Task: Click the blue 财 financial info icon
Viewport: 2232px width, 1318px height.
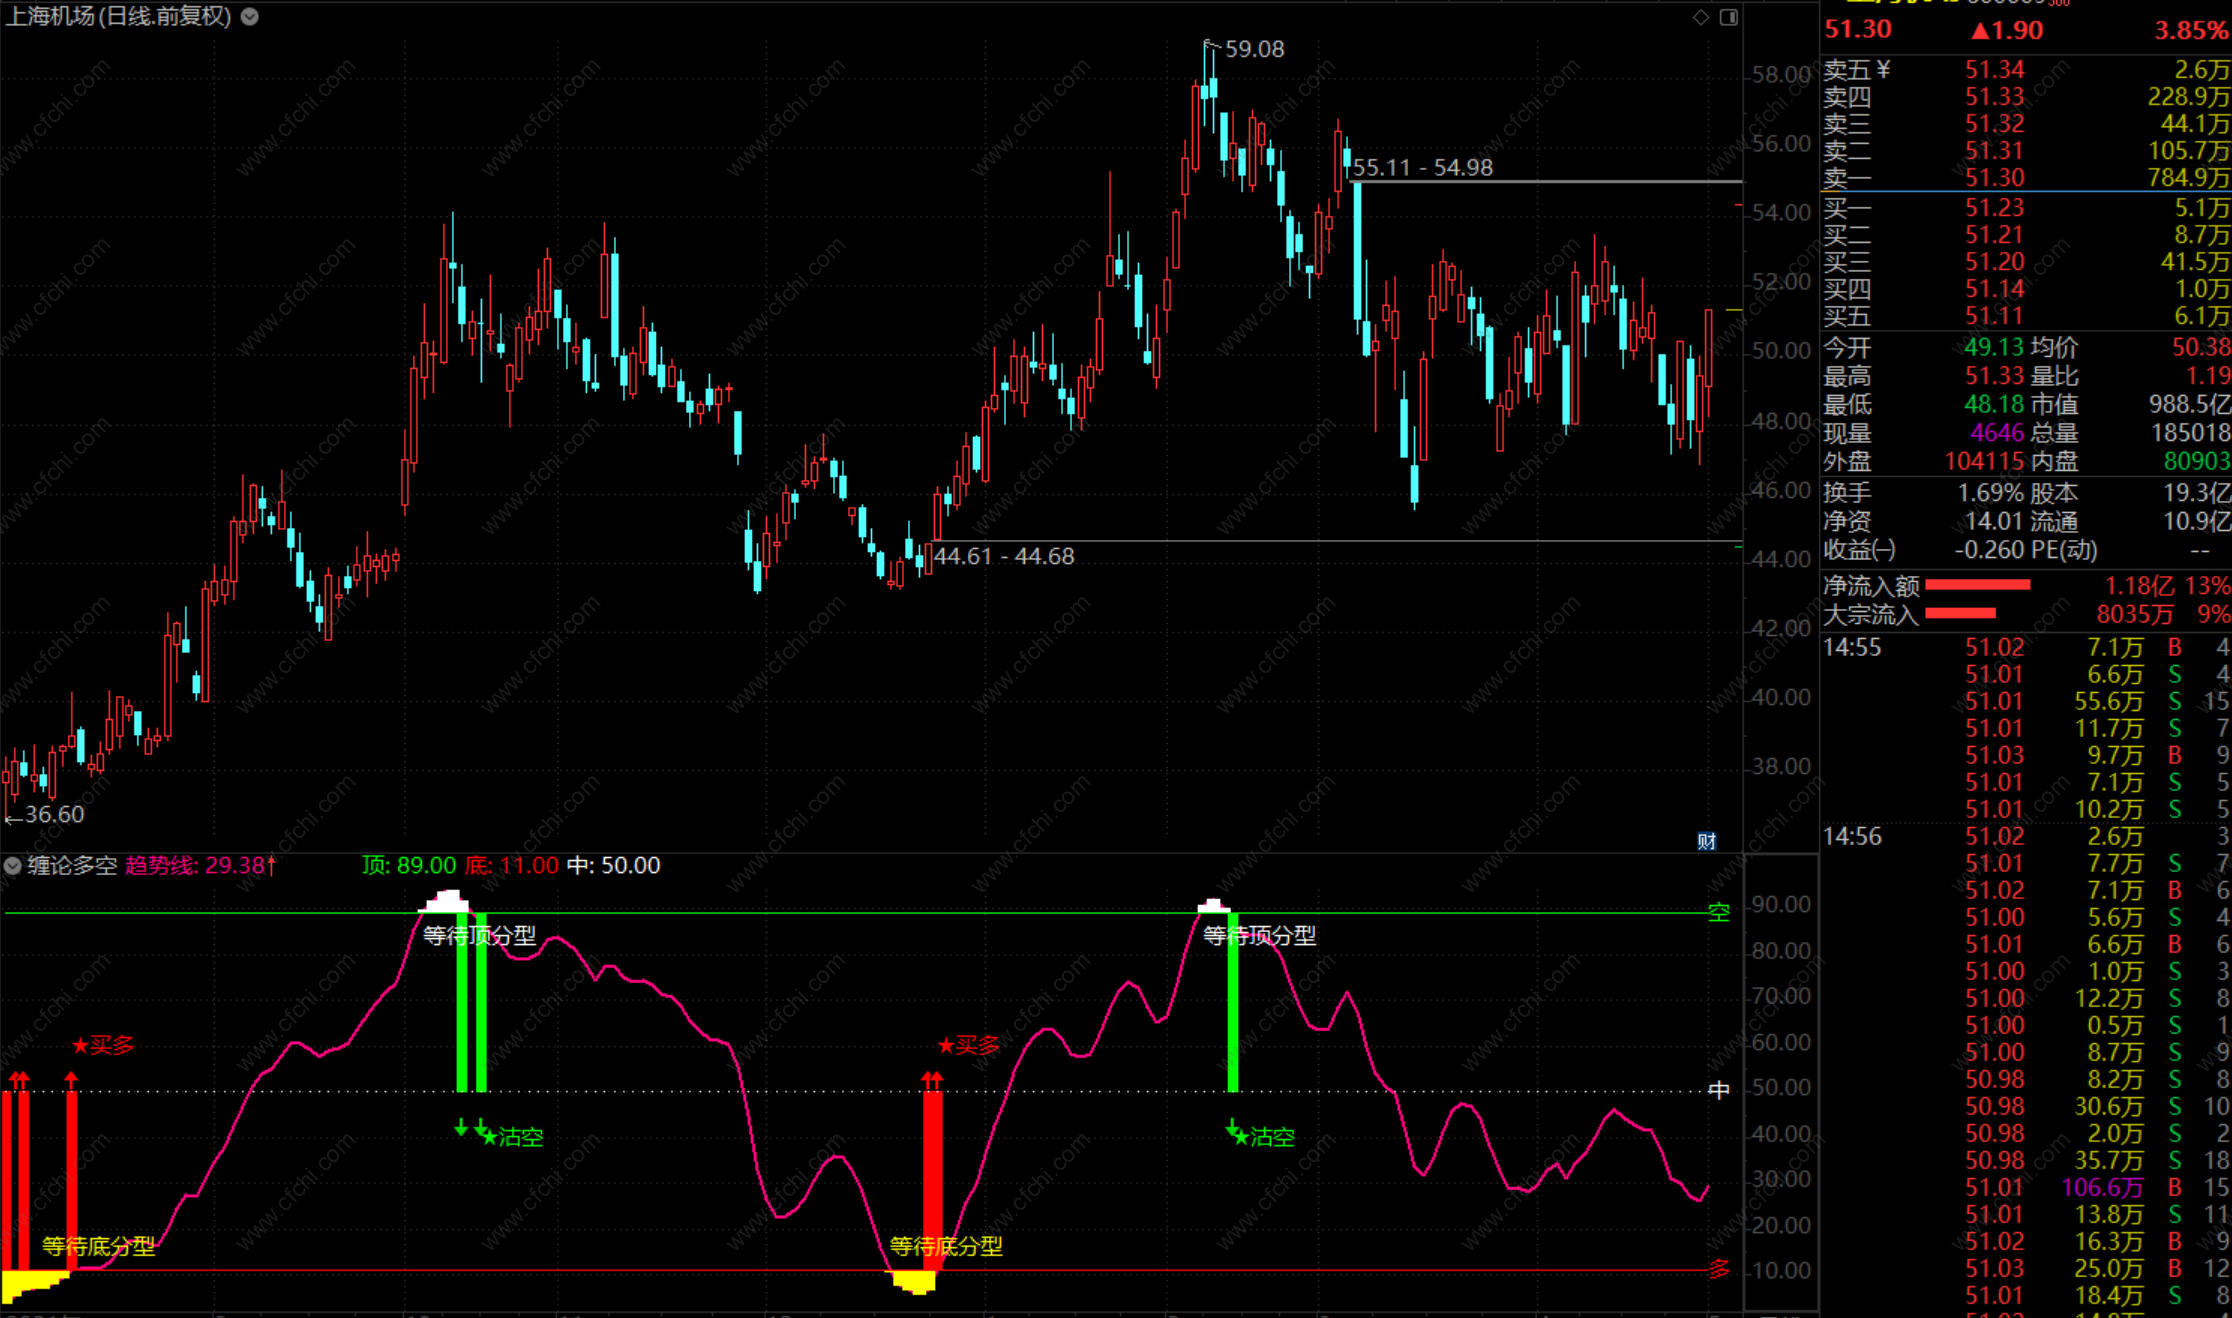Action: (1707, 841)
